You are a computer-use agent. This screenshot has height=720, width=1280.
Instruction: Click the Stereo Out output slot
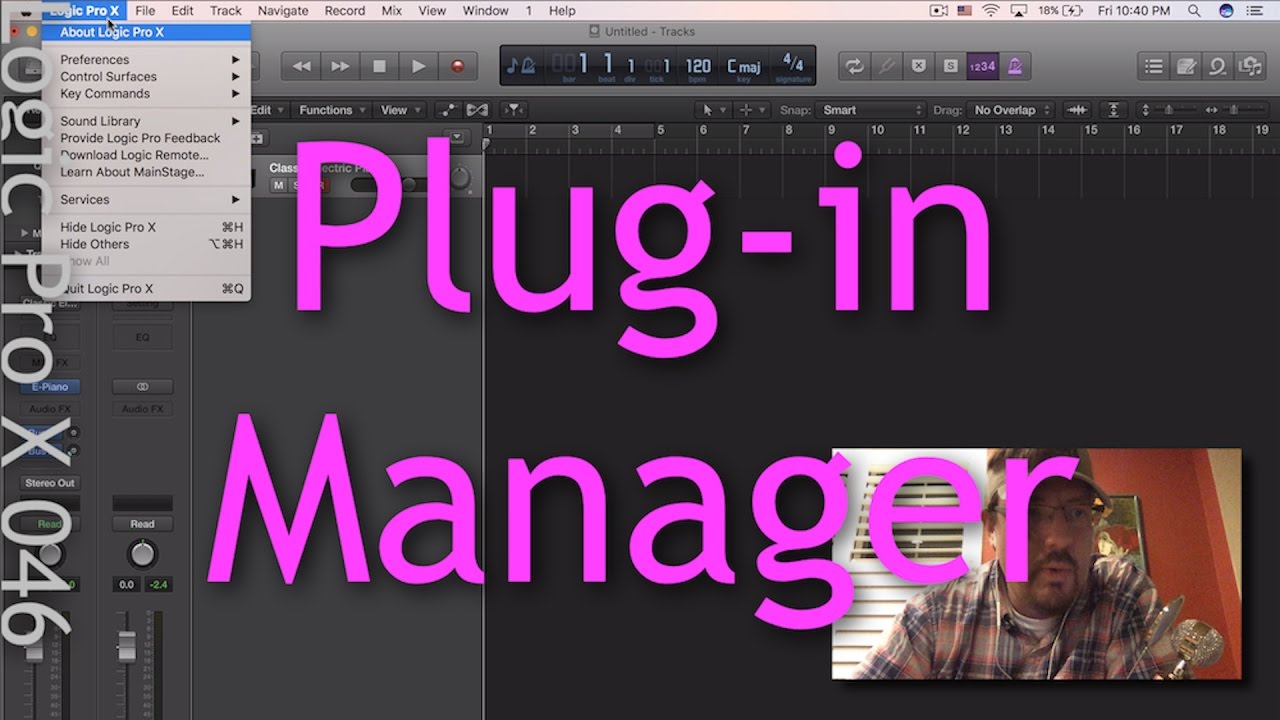[50, 483]
